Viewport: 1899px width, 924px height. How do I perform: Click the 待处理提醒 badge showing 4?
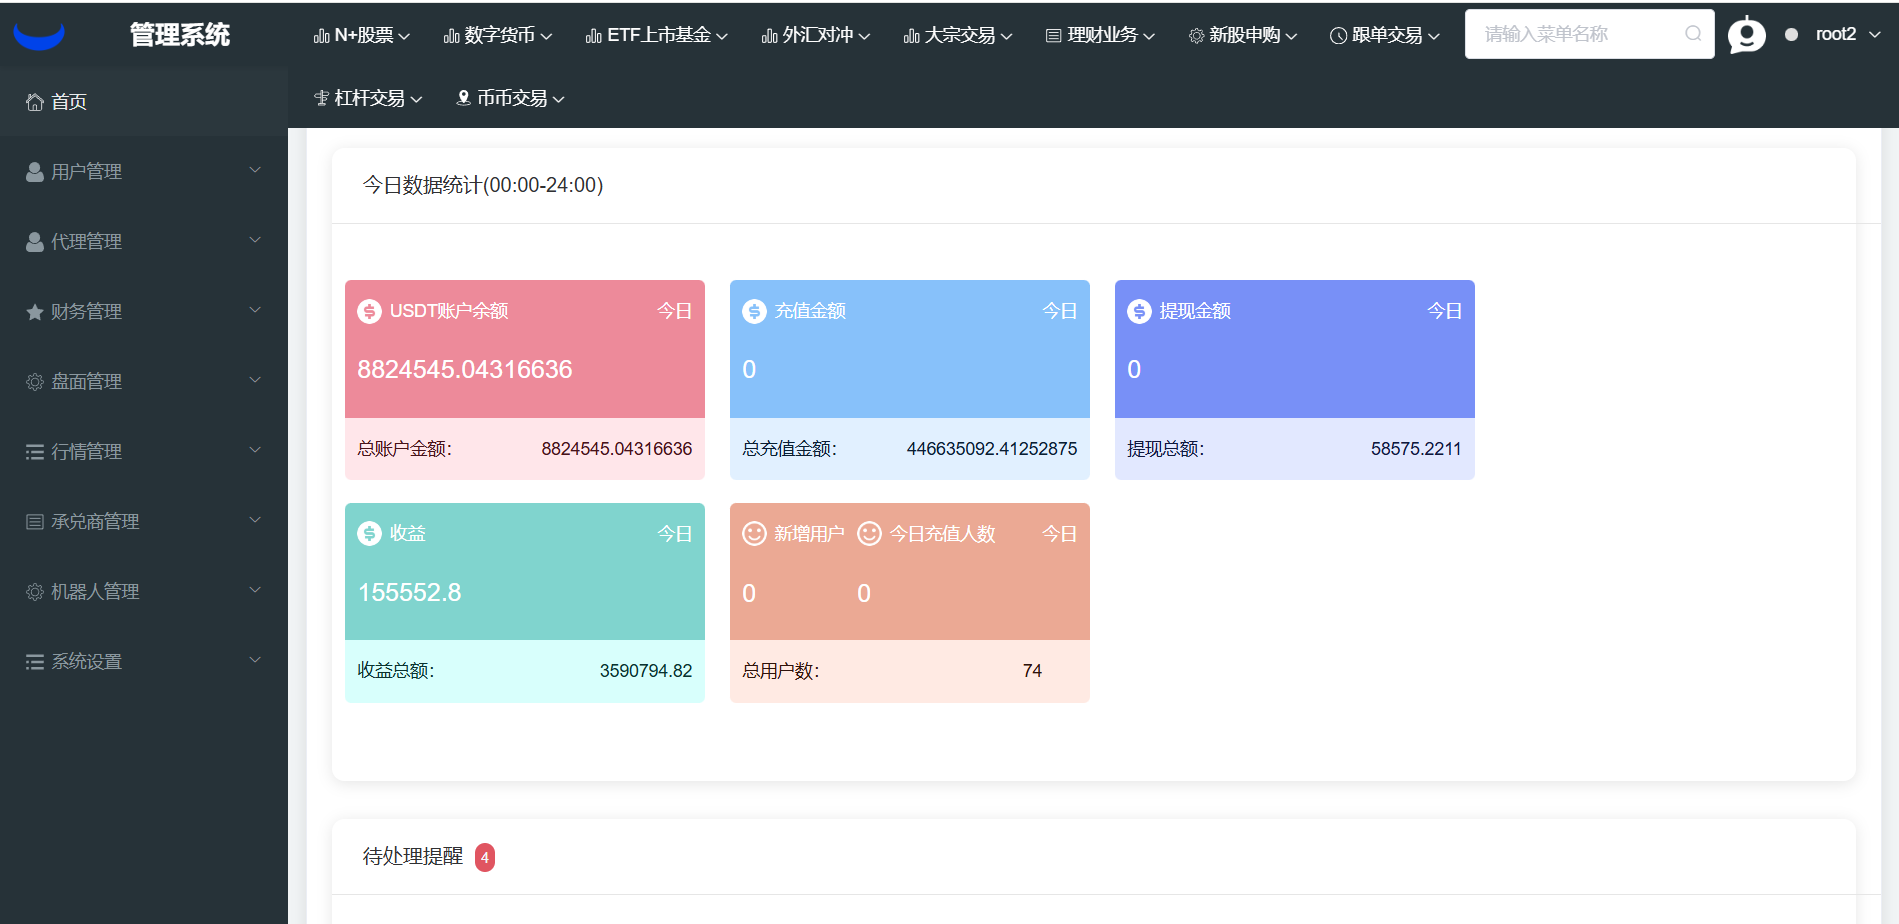click(x=485, y=857)
